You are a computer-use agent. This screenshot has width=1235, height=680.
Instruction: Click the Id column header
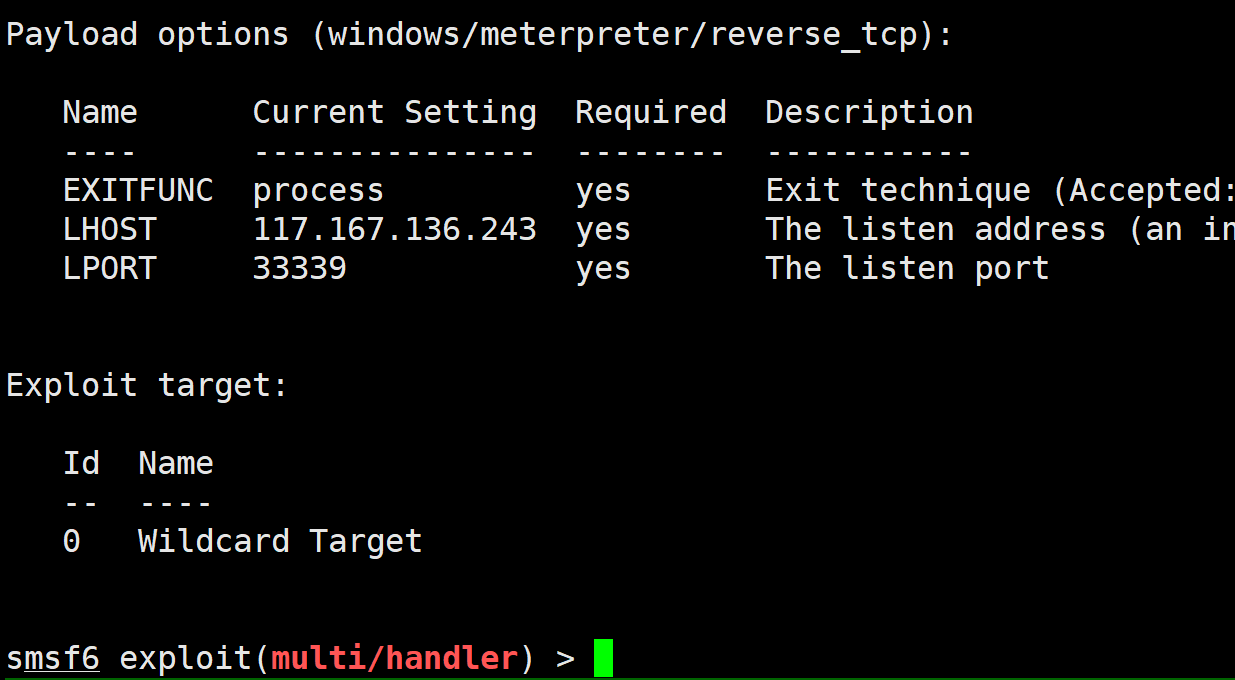tap(81, 463)
